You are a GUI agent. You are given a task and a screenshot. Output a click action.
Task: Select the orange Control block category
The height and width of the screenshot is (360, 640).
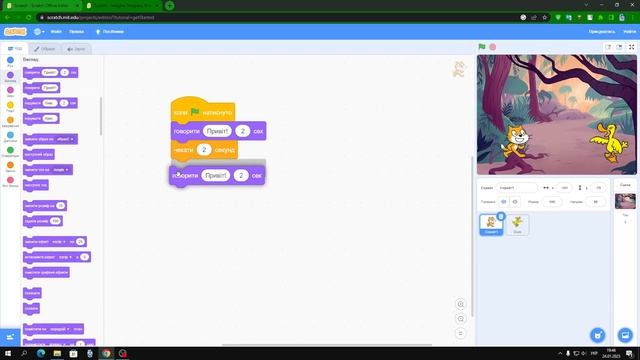click(x=10, y=122)
